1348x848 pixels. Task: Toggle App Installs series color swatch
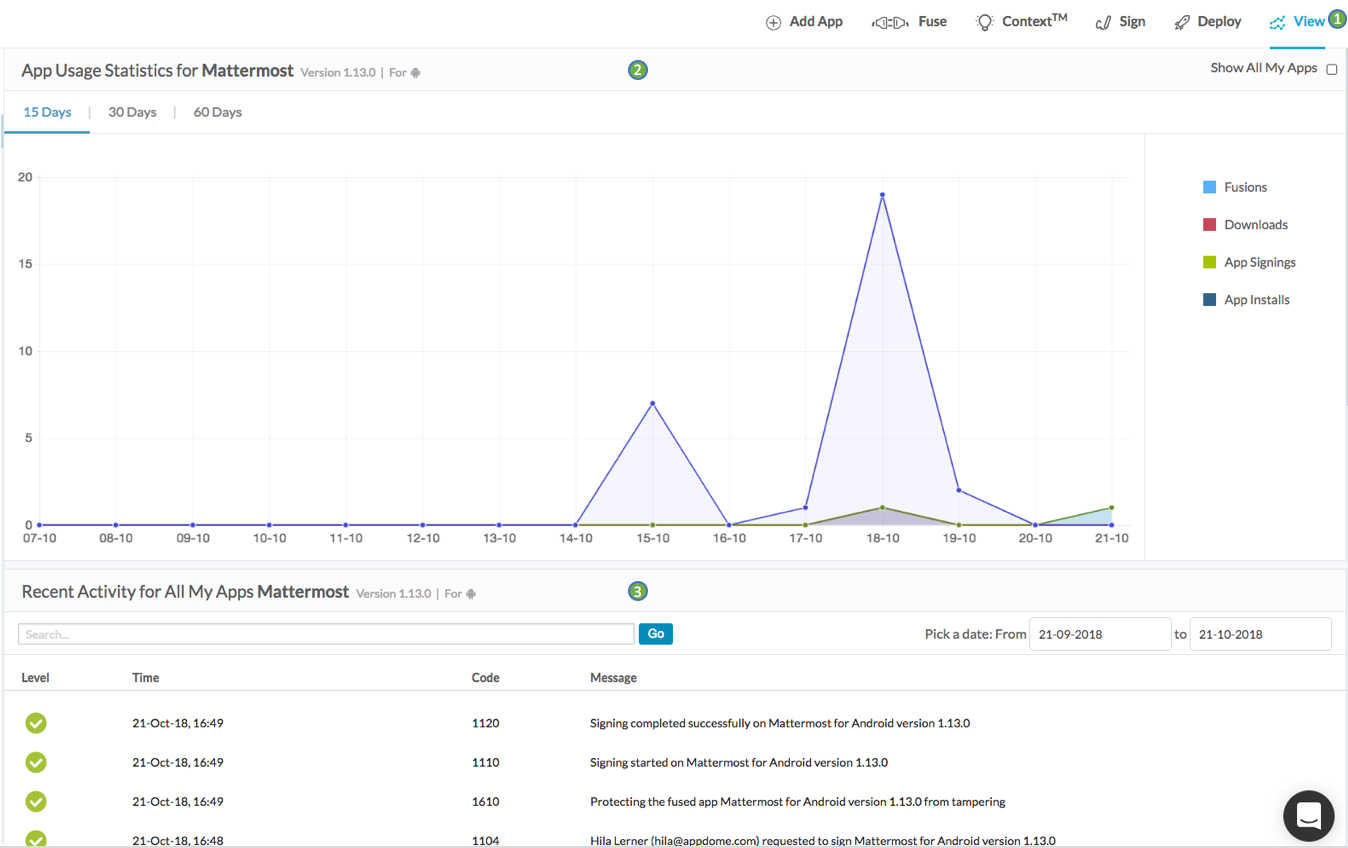point(1210,300)
